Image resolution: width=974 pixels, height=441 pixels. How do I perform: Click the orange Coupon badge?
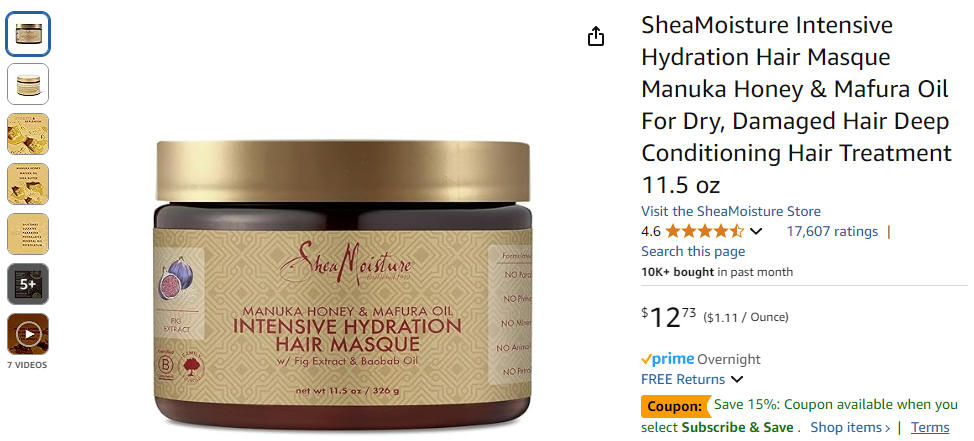(675, 407)
